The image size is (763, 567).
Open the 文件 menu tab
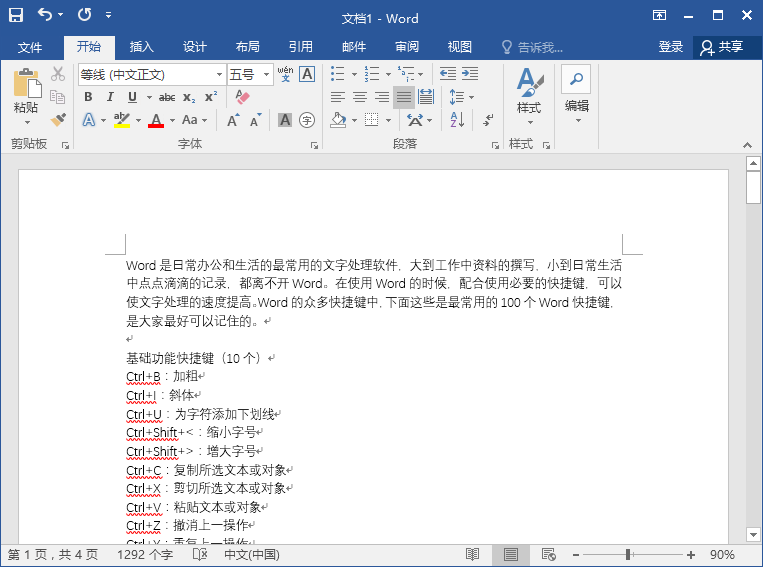coord(30,47)
